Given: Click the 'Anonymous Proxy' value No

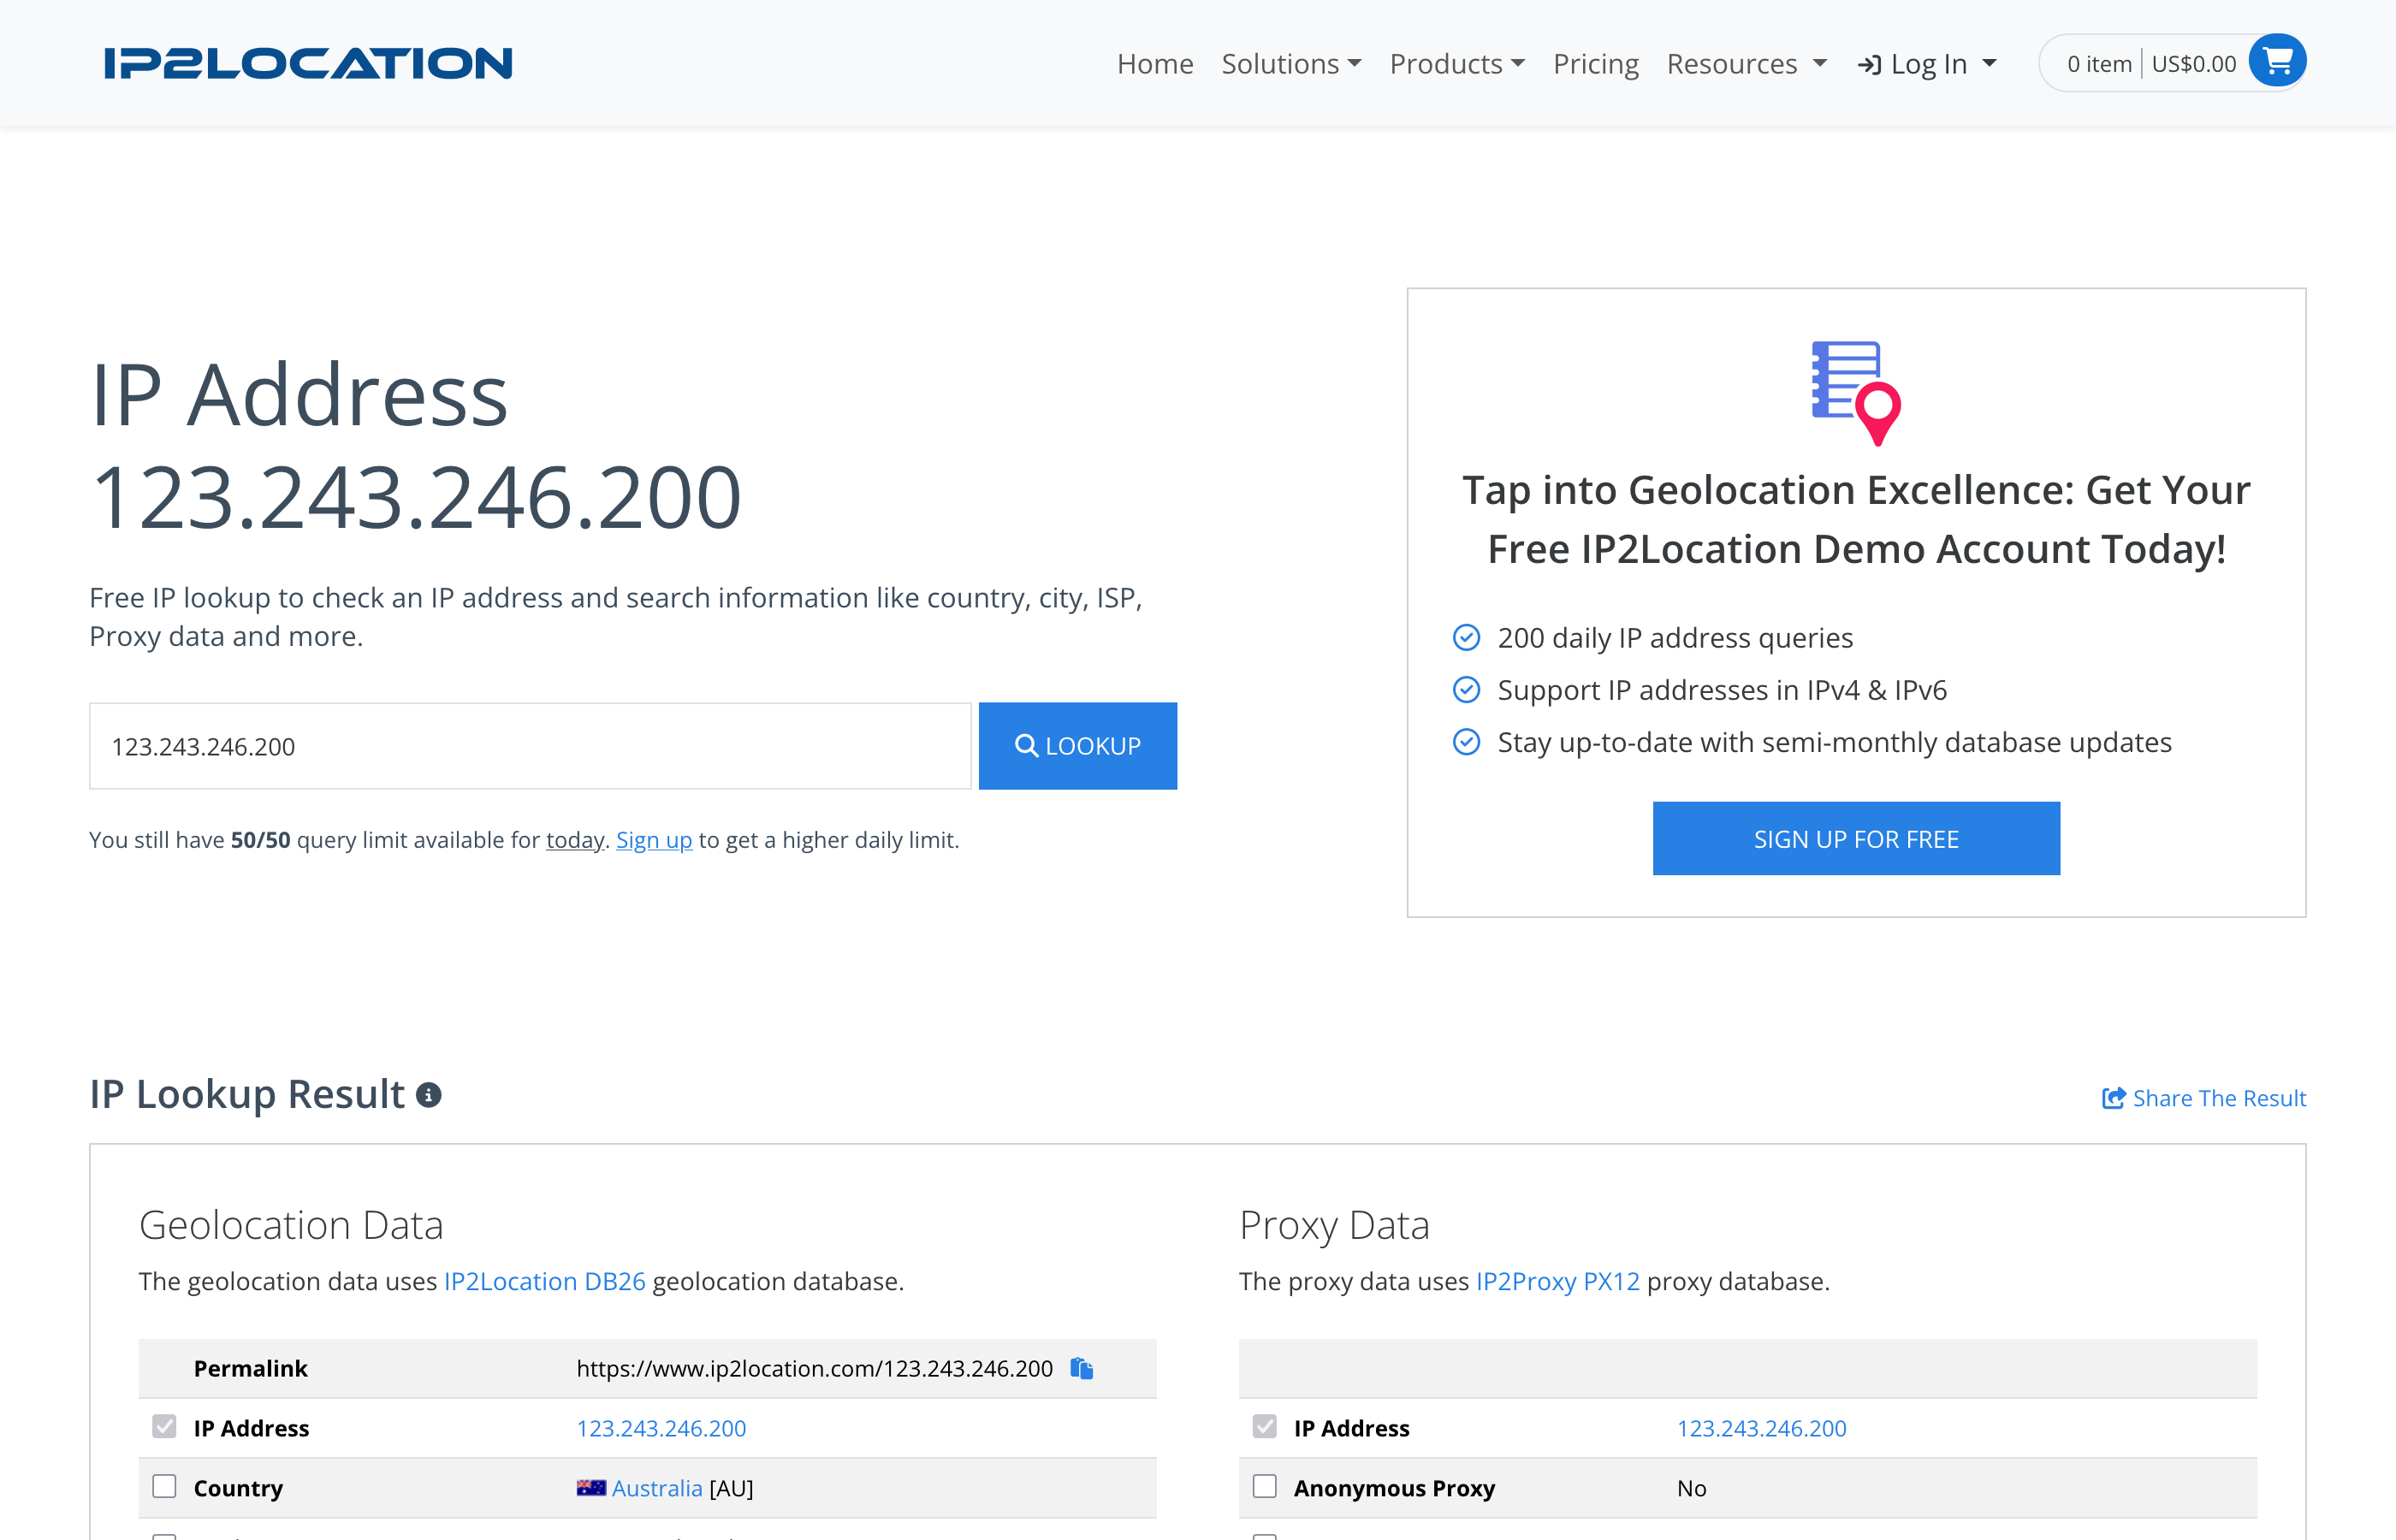Looking at the screenshot, I should (x=1692, y=1488).
